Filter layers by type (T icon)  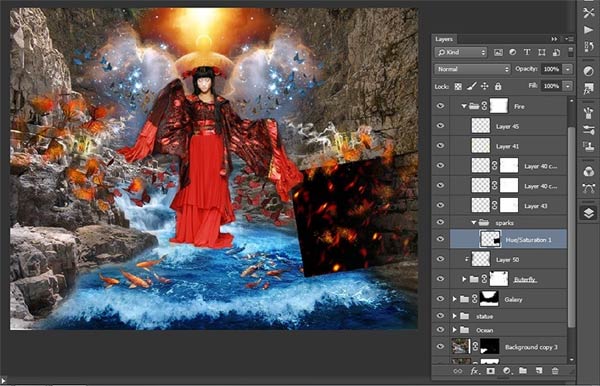[x=527, y=52]
